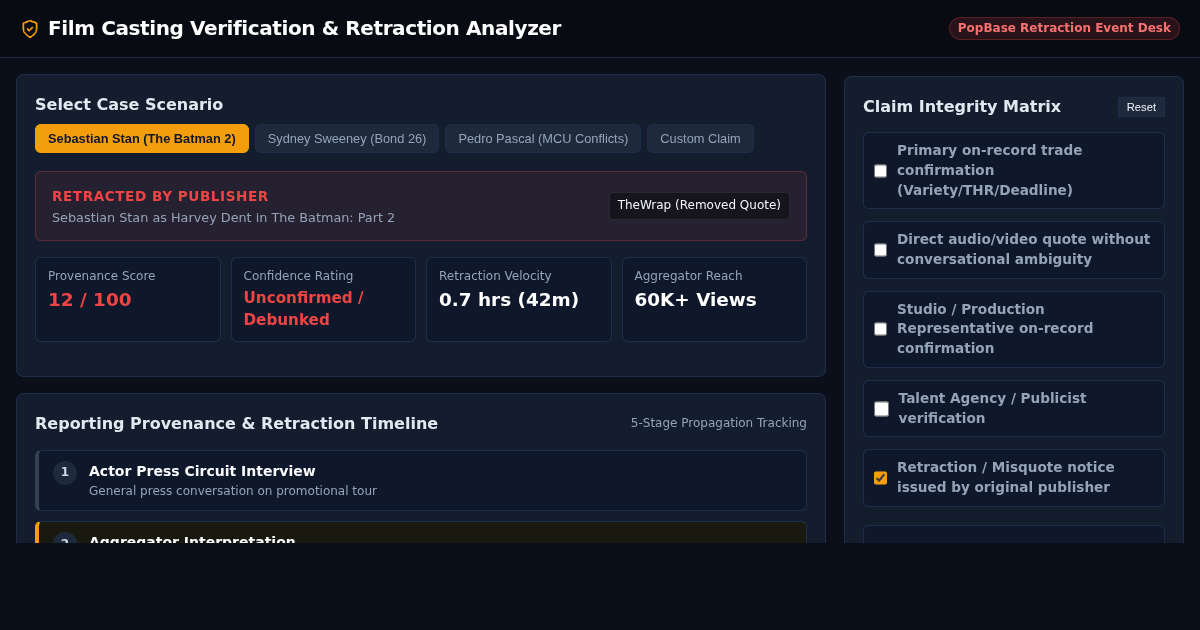Image resolution: width=1200 pixels, height=630 pixels.
Task: Click 5-Stage Propagation Tracking label
Action: tap(718, 423)
